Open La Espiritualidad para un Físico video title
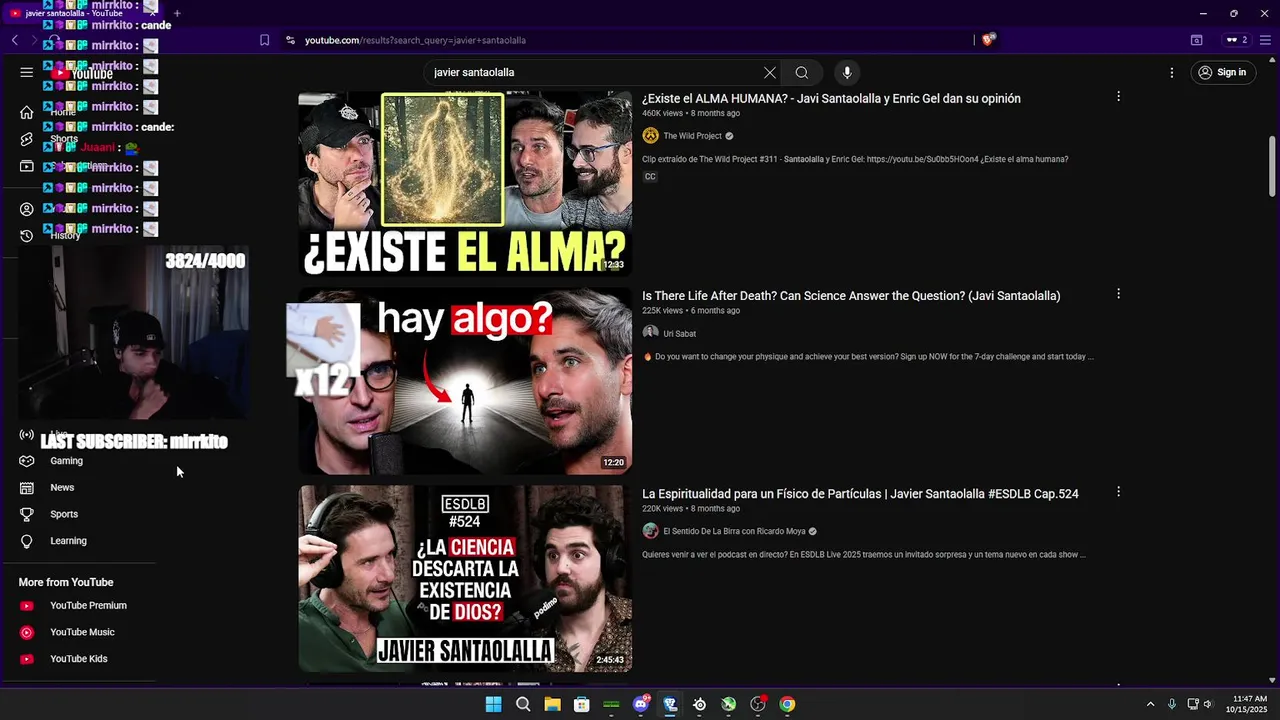This screenshot has width=1280, height=720. point(860,494)
